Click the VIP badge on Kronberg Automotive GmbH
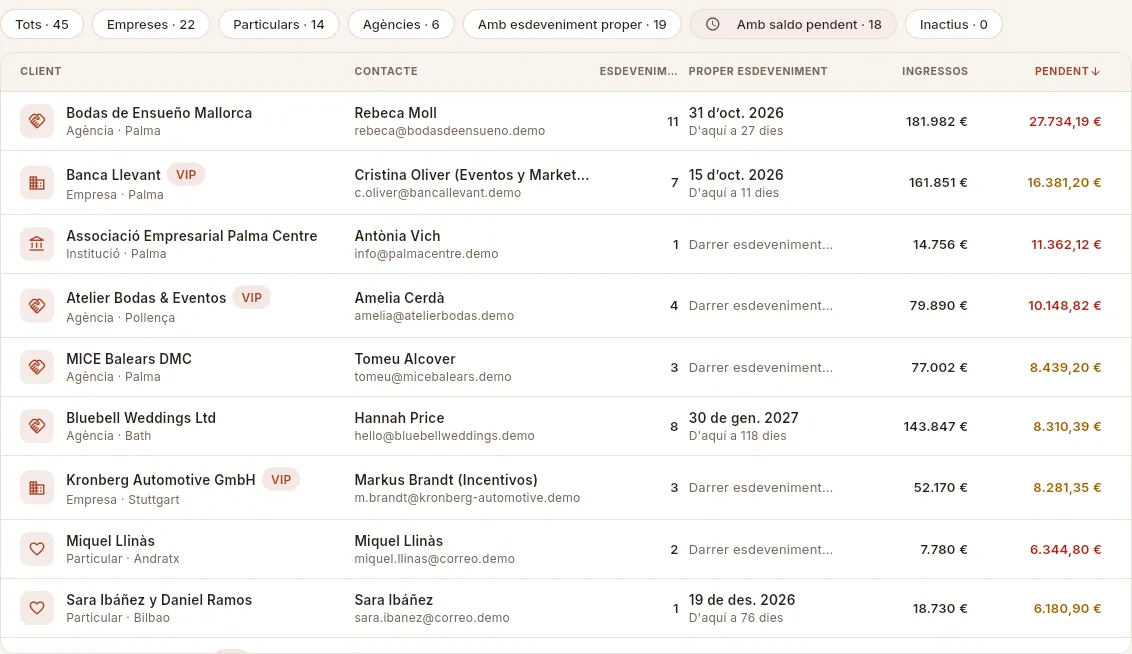The width and height of the screenshot is (1132, 654). point(281,479)
